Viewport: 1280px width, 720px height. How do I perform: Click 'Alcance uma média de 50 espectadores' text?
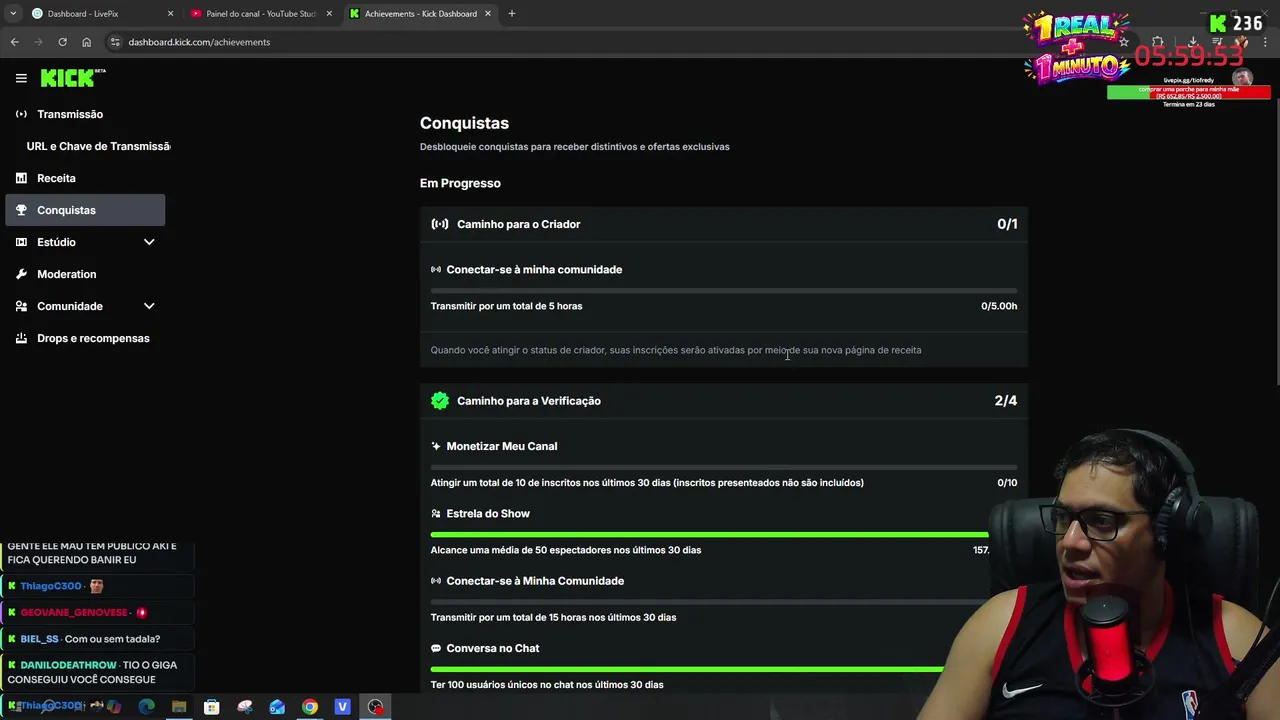[x=566, y=550]
